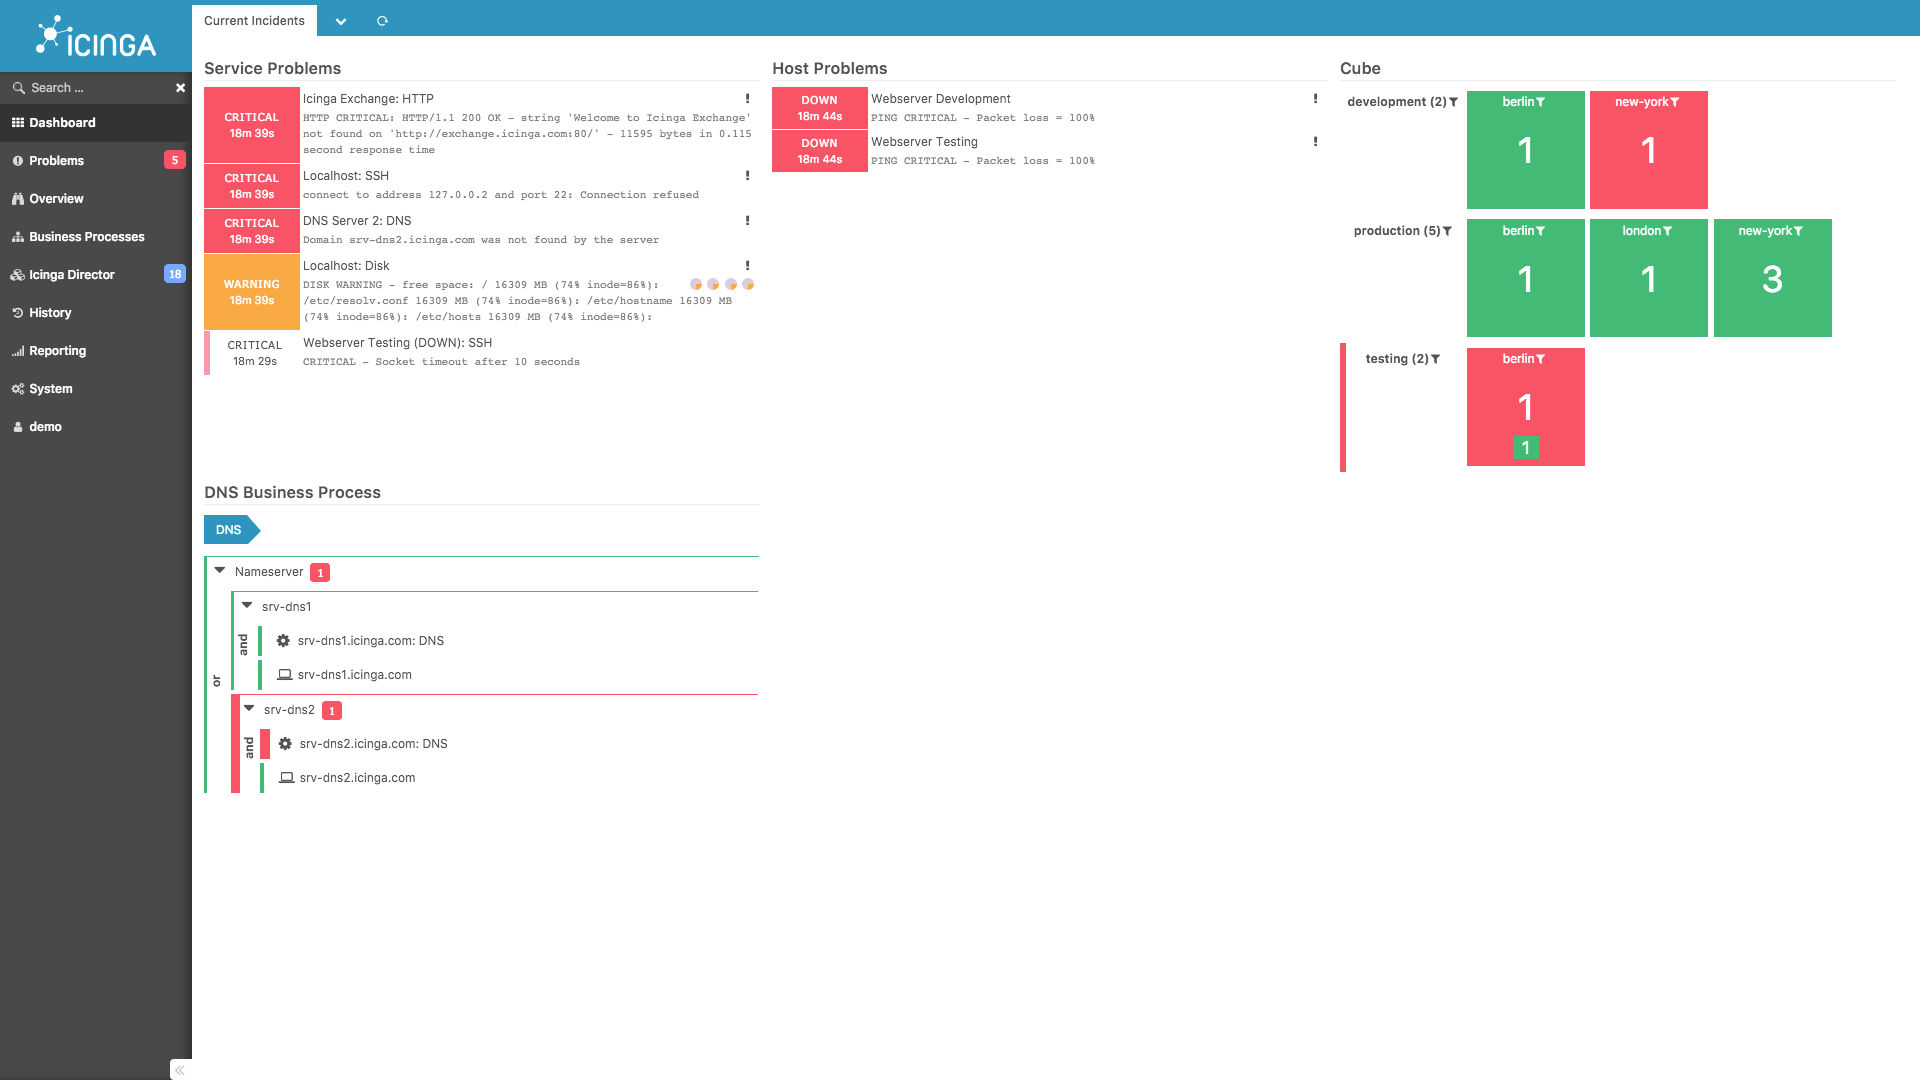Select the Reporting sidebar icon
This screenshot has width=1920, height=1080.
(x=18, y=349)
